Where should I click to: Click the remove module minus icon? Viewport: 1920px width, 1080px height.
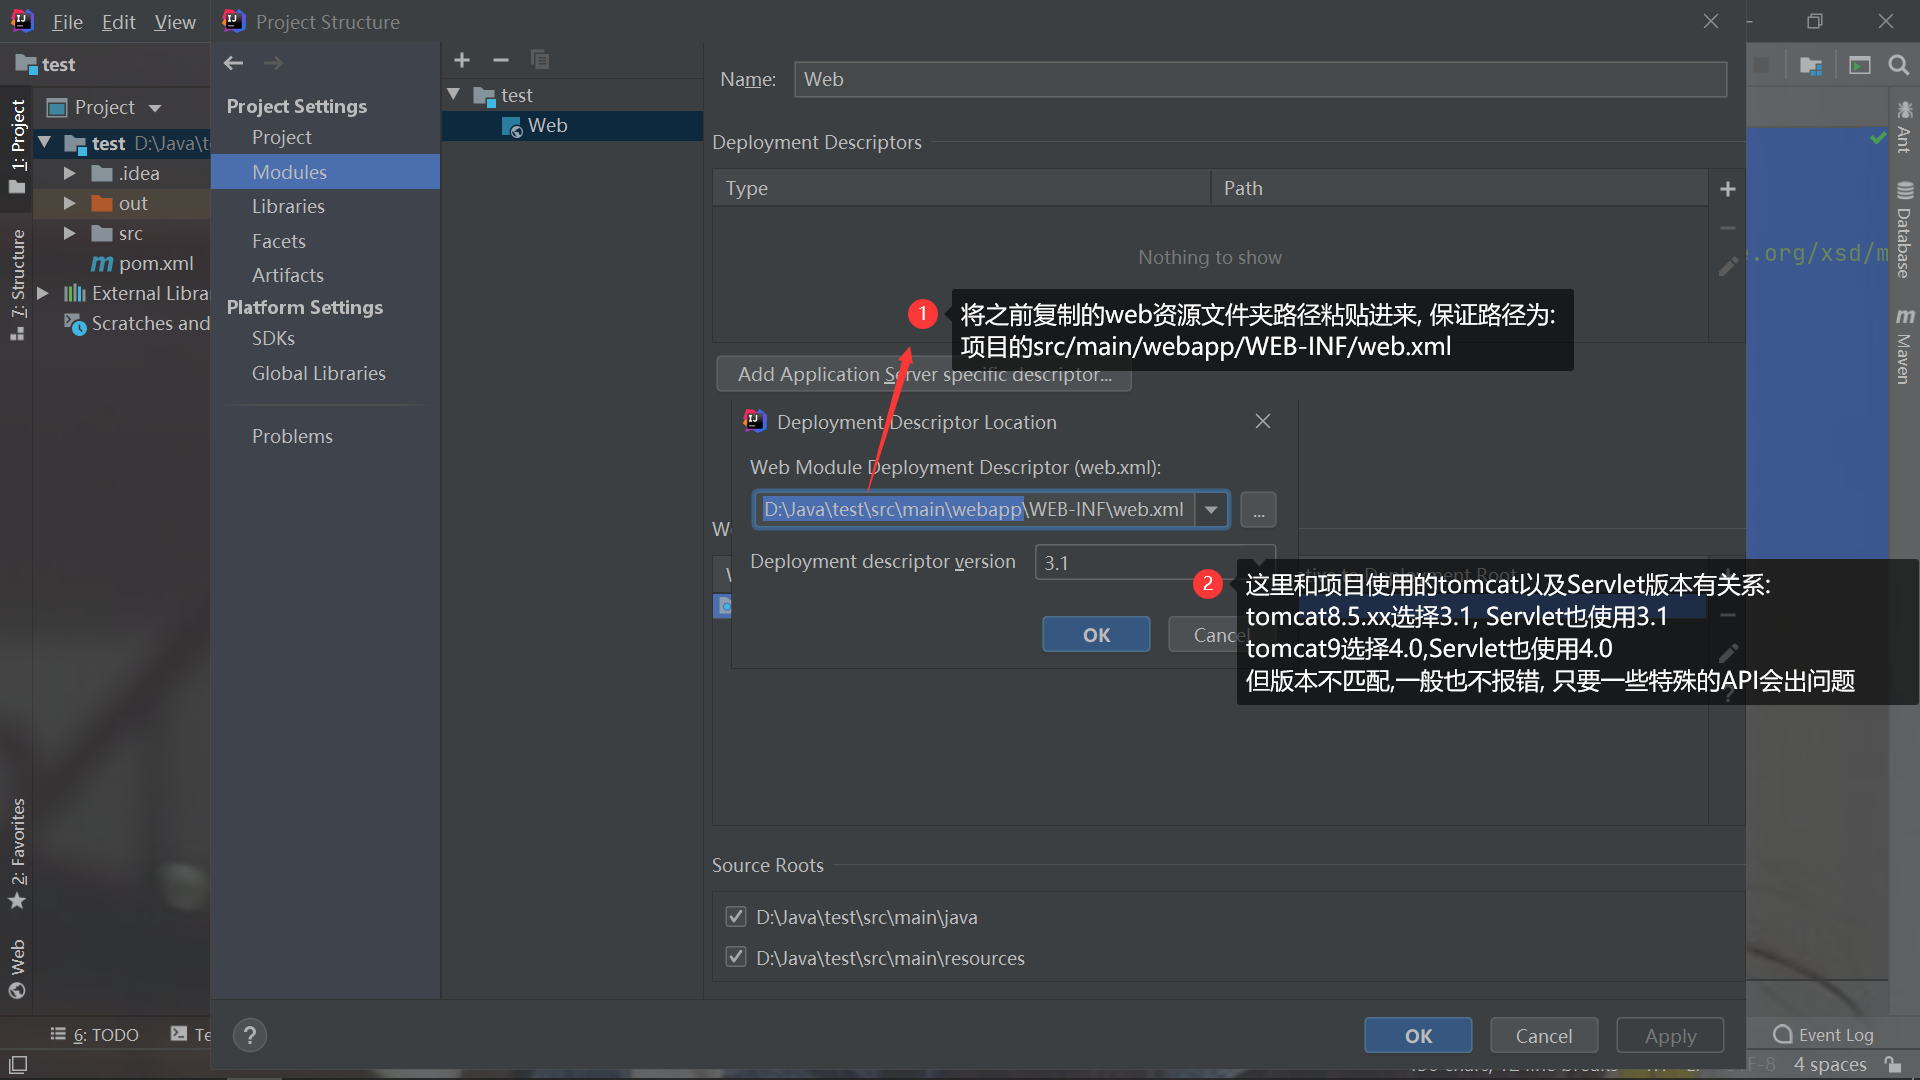(x=501, y=60)
